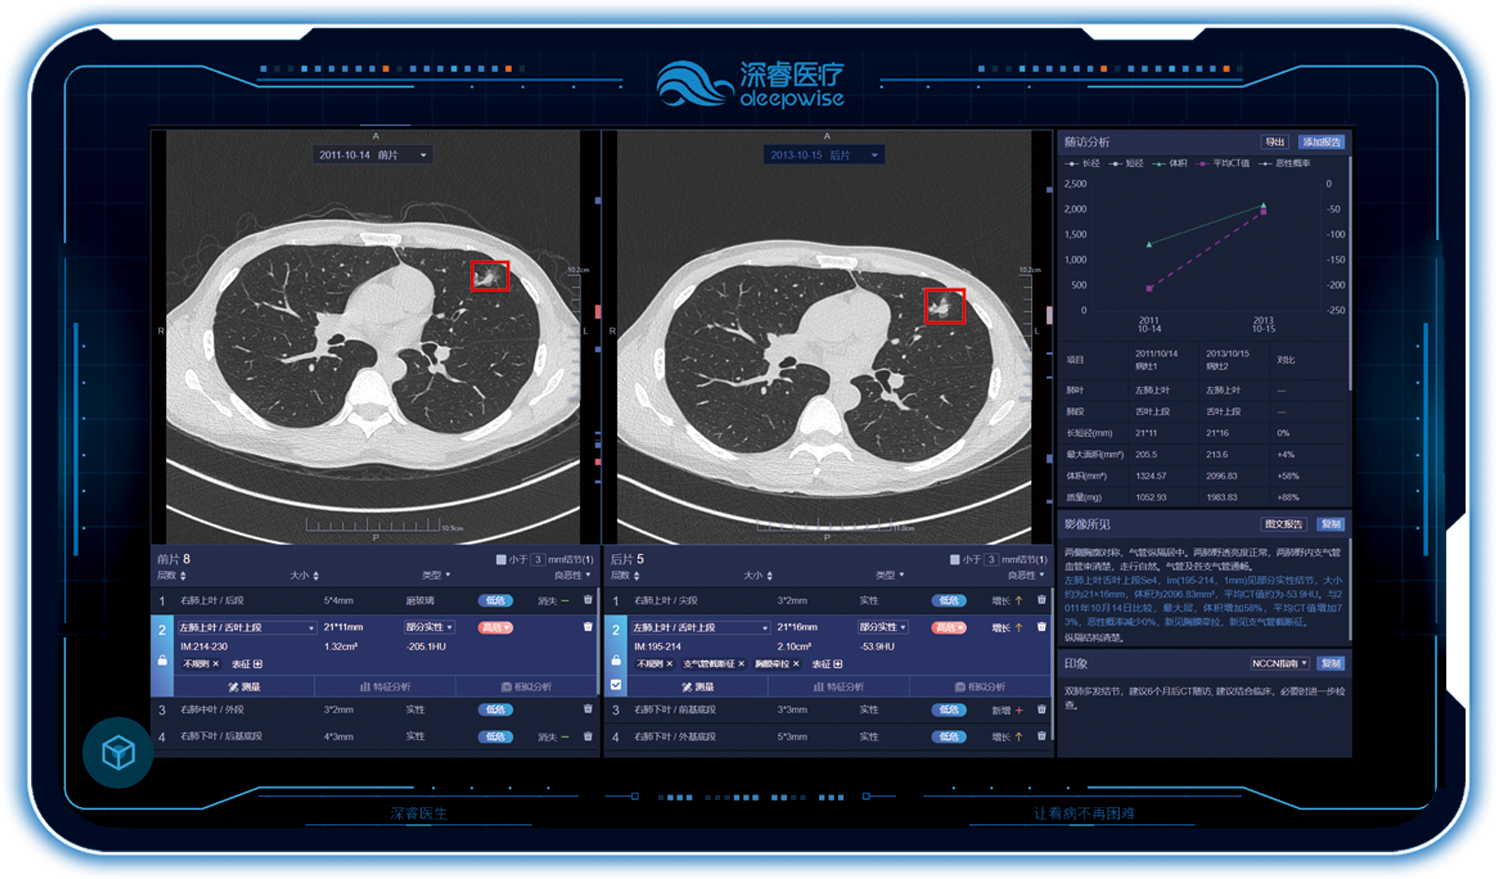
Task: Delete nodule 4 in the 后片 list
Action: [x=1042, y=736]
